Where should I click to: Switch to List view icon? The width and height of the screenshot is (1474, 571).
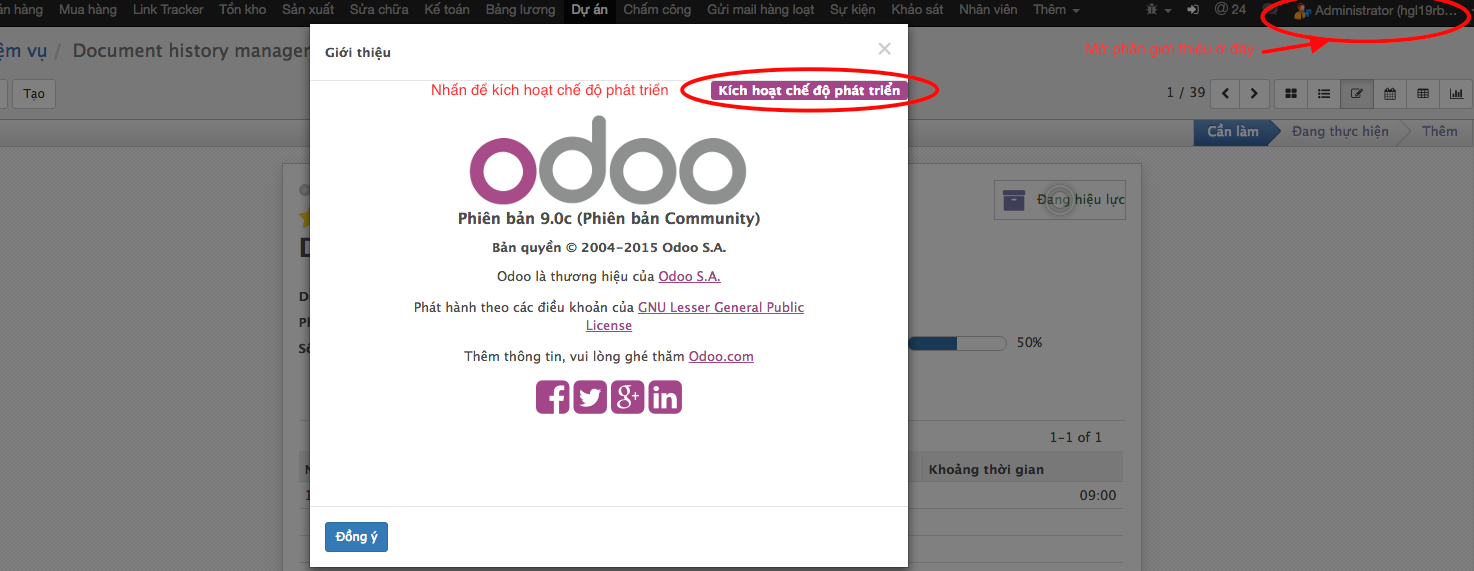coord(1324,94)
